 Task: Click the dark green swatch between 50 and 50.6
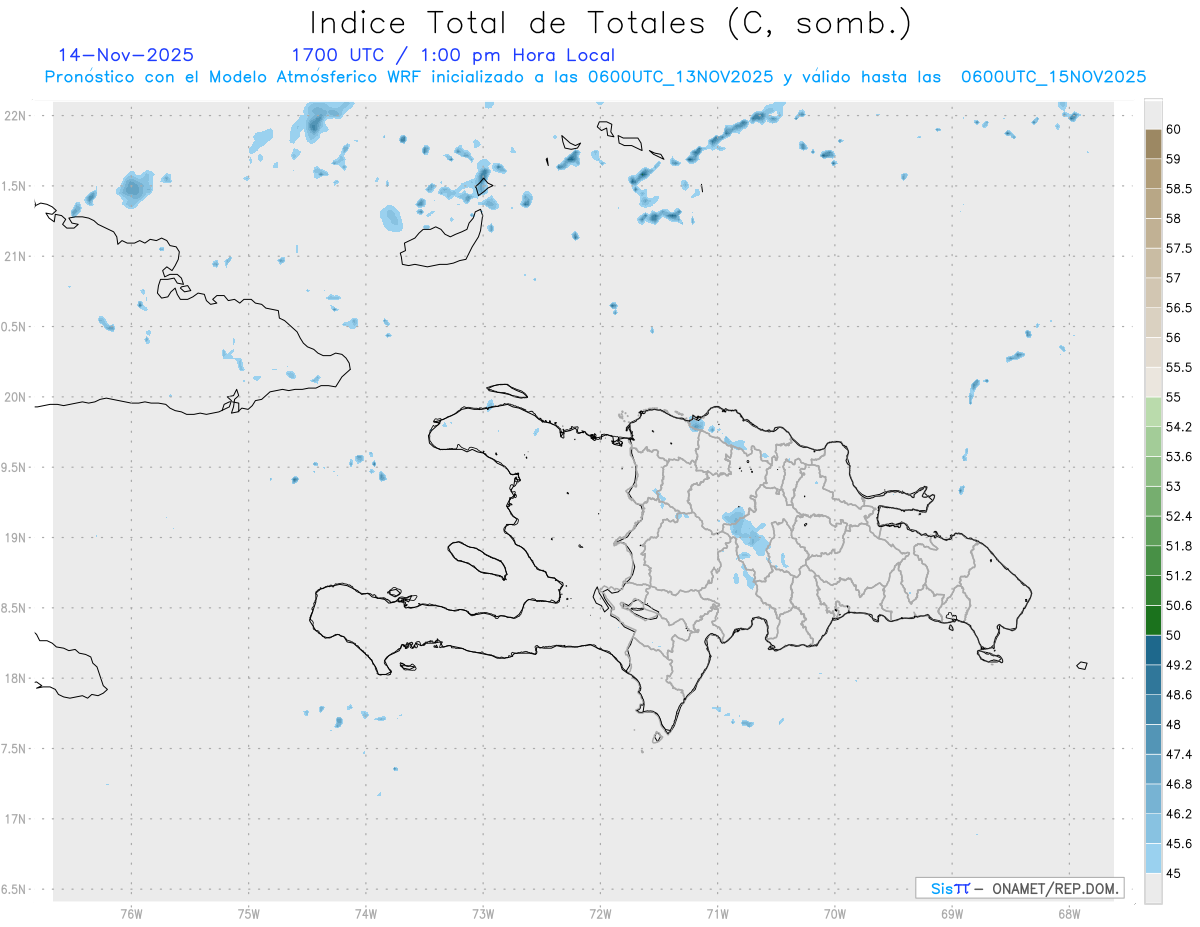1153,621
